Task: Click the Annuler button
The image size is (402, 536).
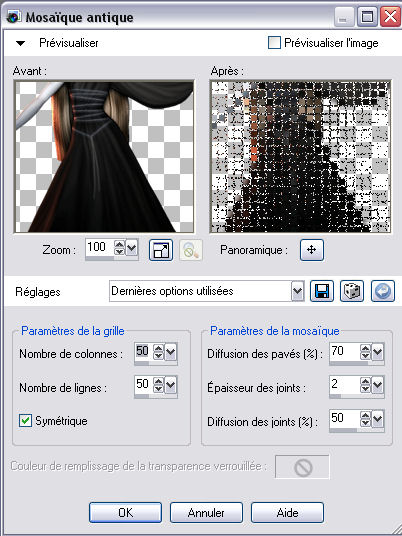Action: 206,512
